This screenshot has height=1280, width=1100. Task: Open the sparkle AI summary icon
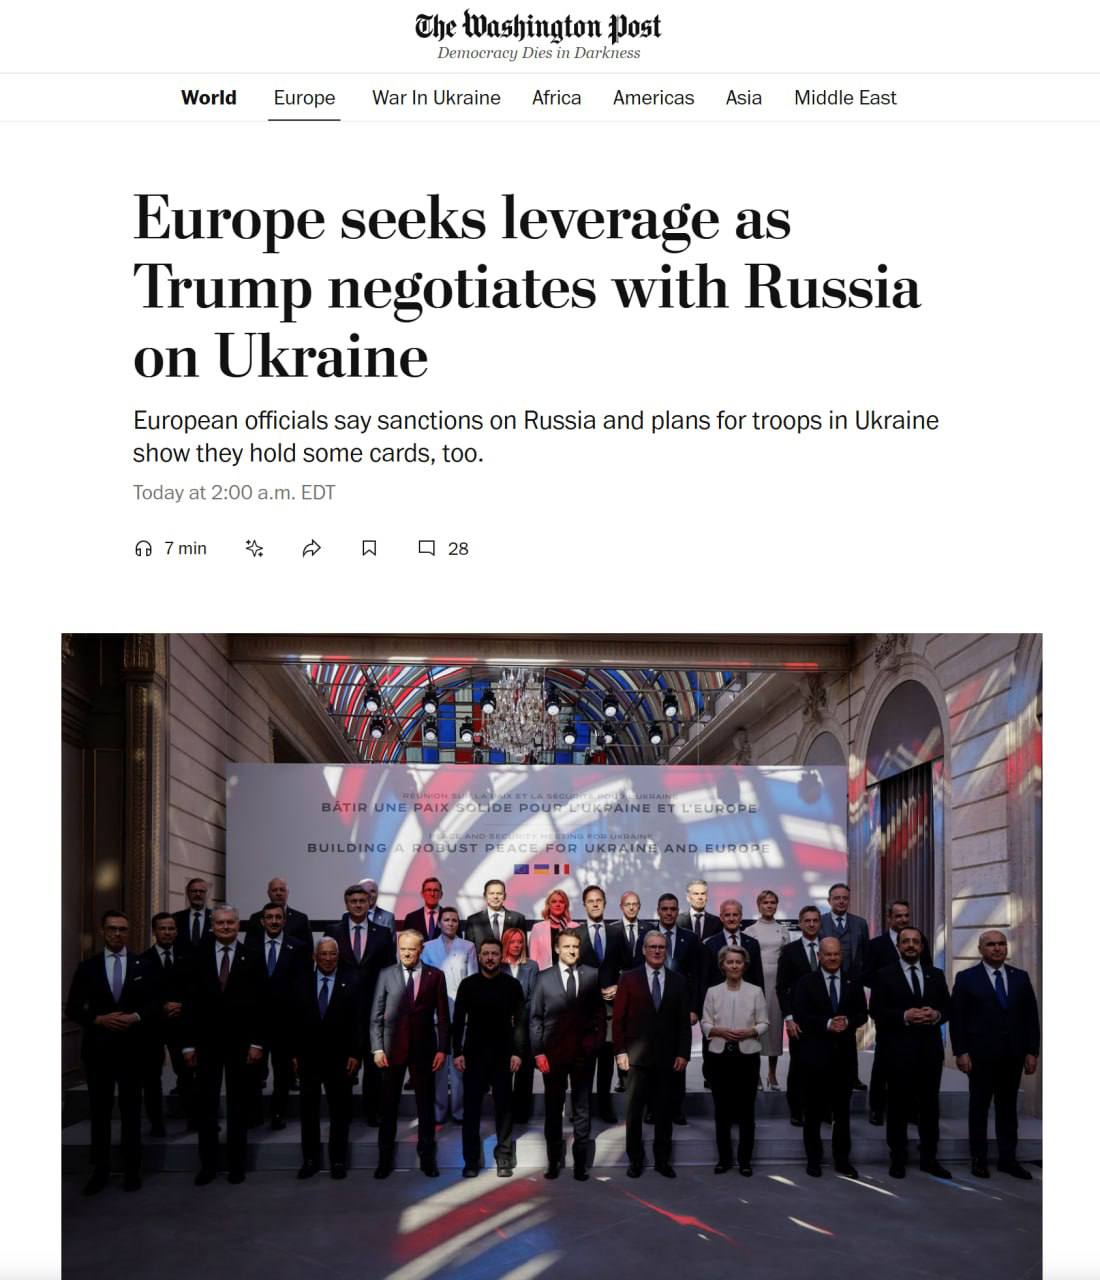254,548
